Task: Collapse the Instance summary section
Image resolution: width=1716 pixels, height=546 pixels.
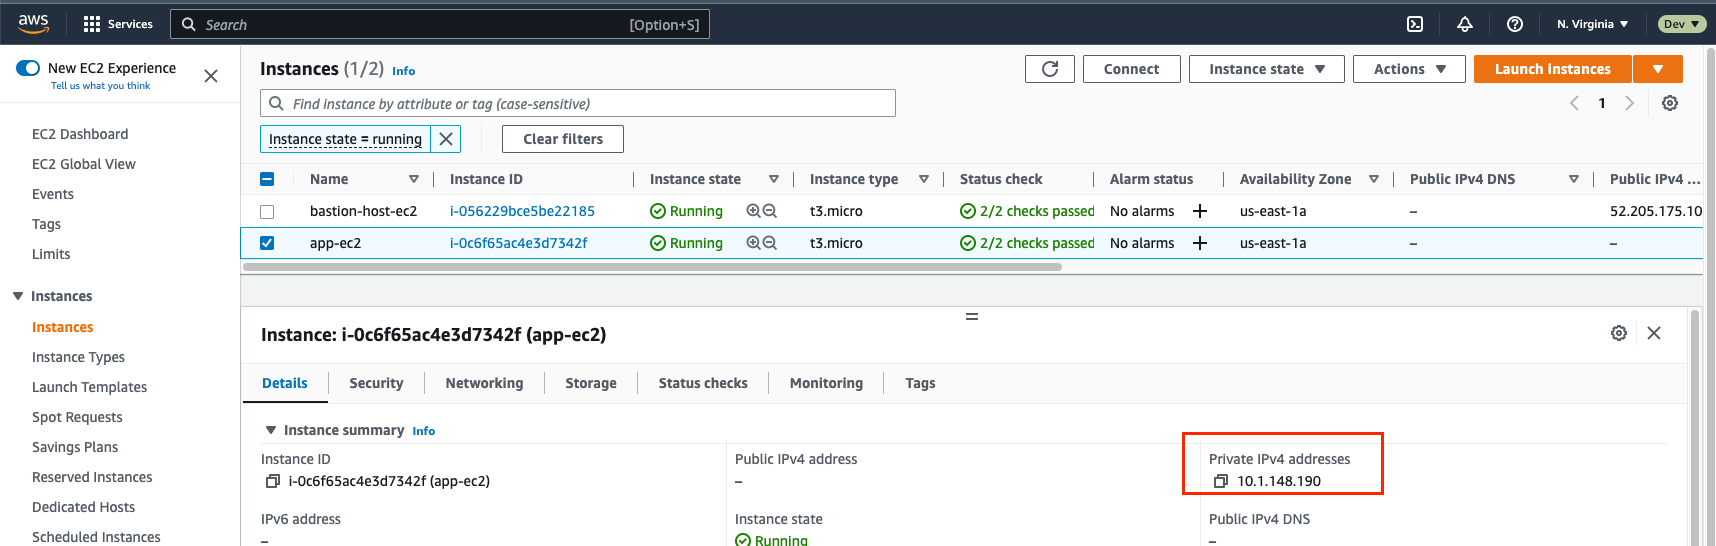Action: 270,430
